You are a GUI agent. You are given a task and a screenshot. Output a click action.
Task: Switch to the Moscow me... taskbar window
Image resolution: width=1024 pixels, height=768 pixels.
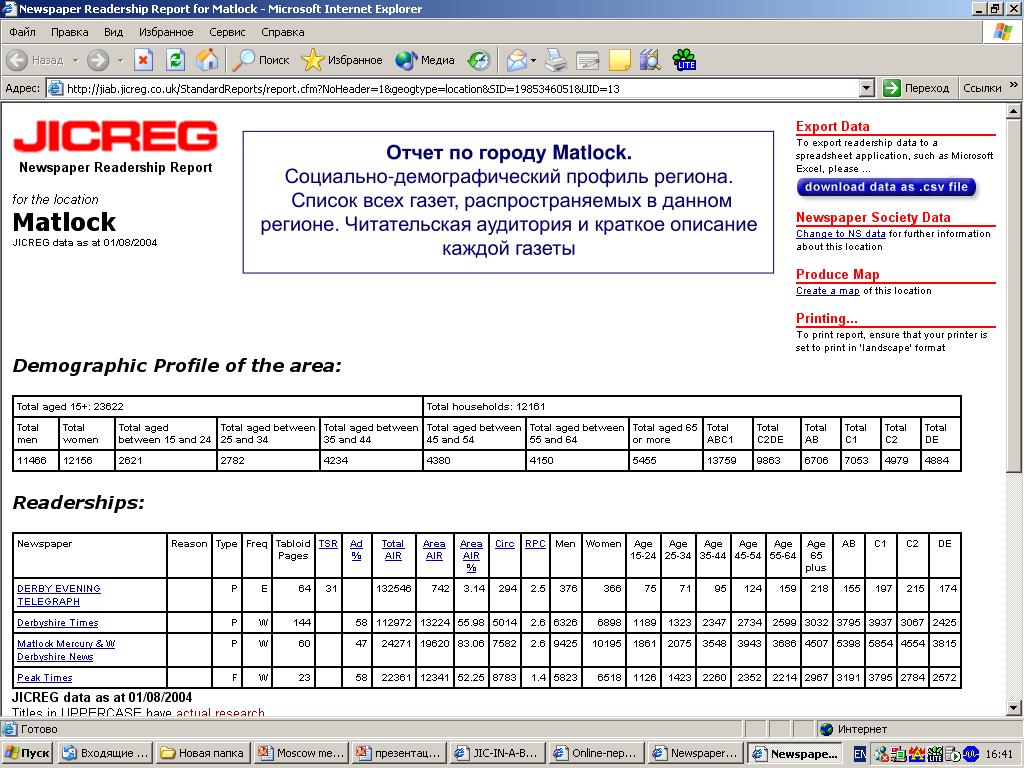302,753
